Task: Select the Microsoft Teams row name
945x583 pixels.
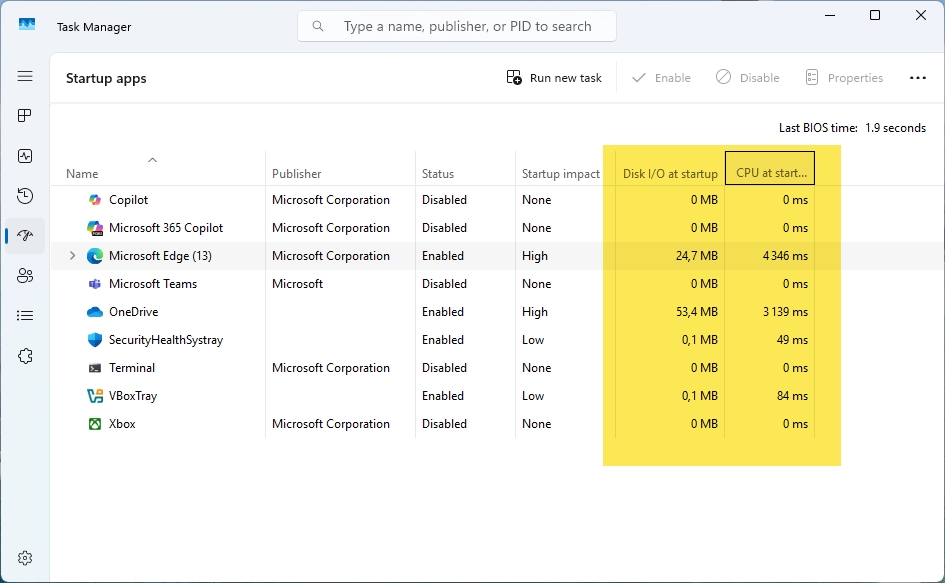Action: (x=152, y=284)
